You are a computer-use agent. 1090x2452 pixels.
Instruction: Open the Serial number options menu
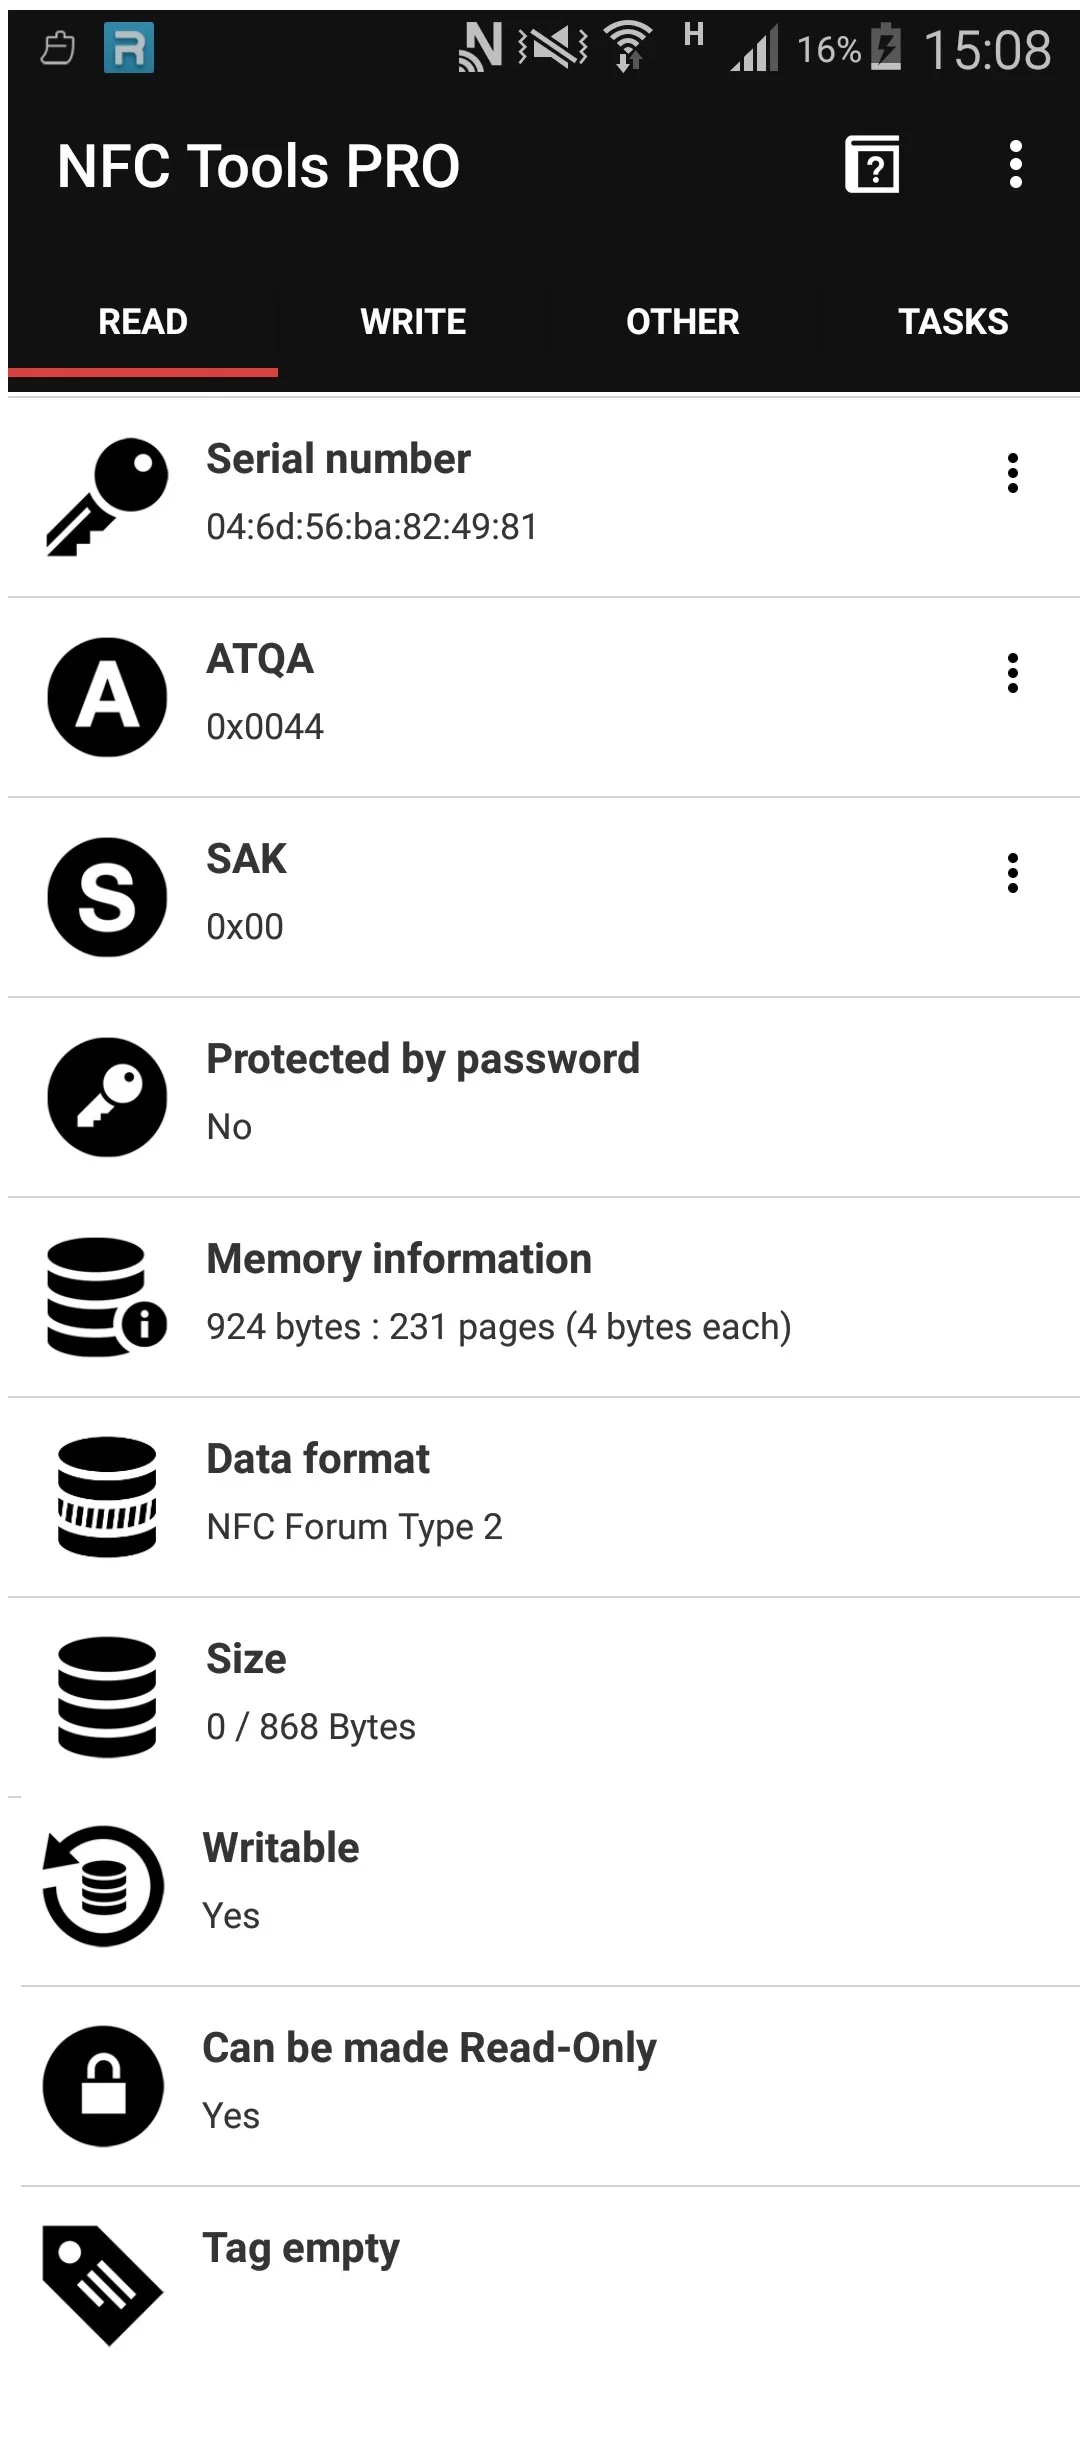[1013, 473]
